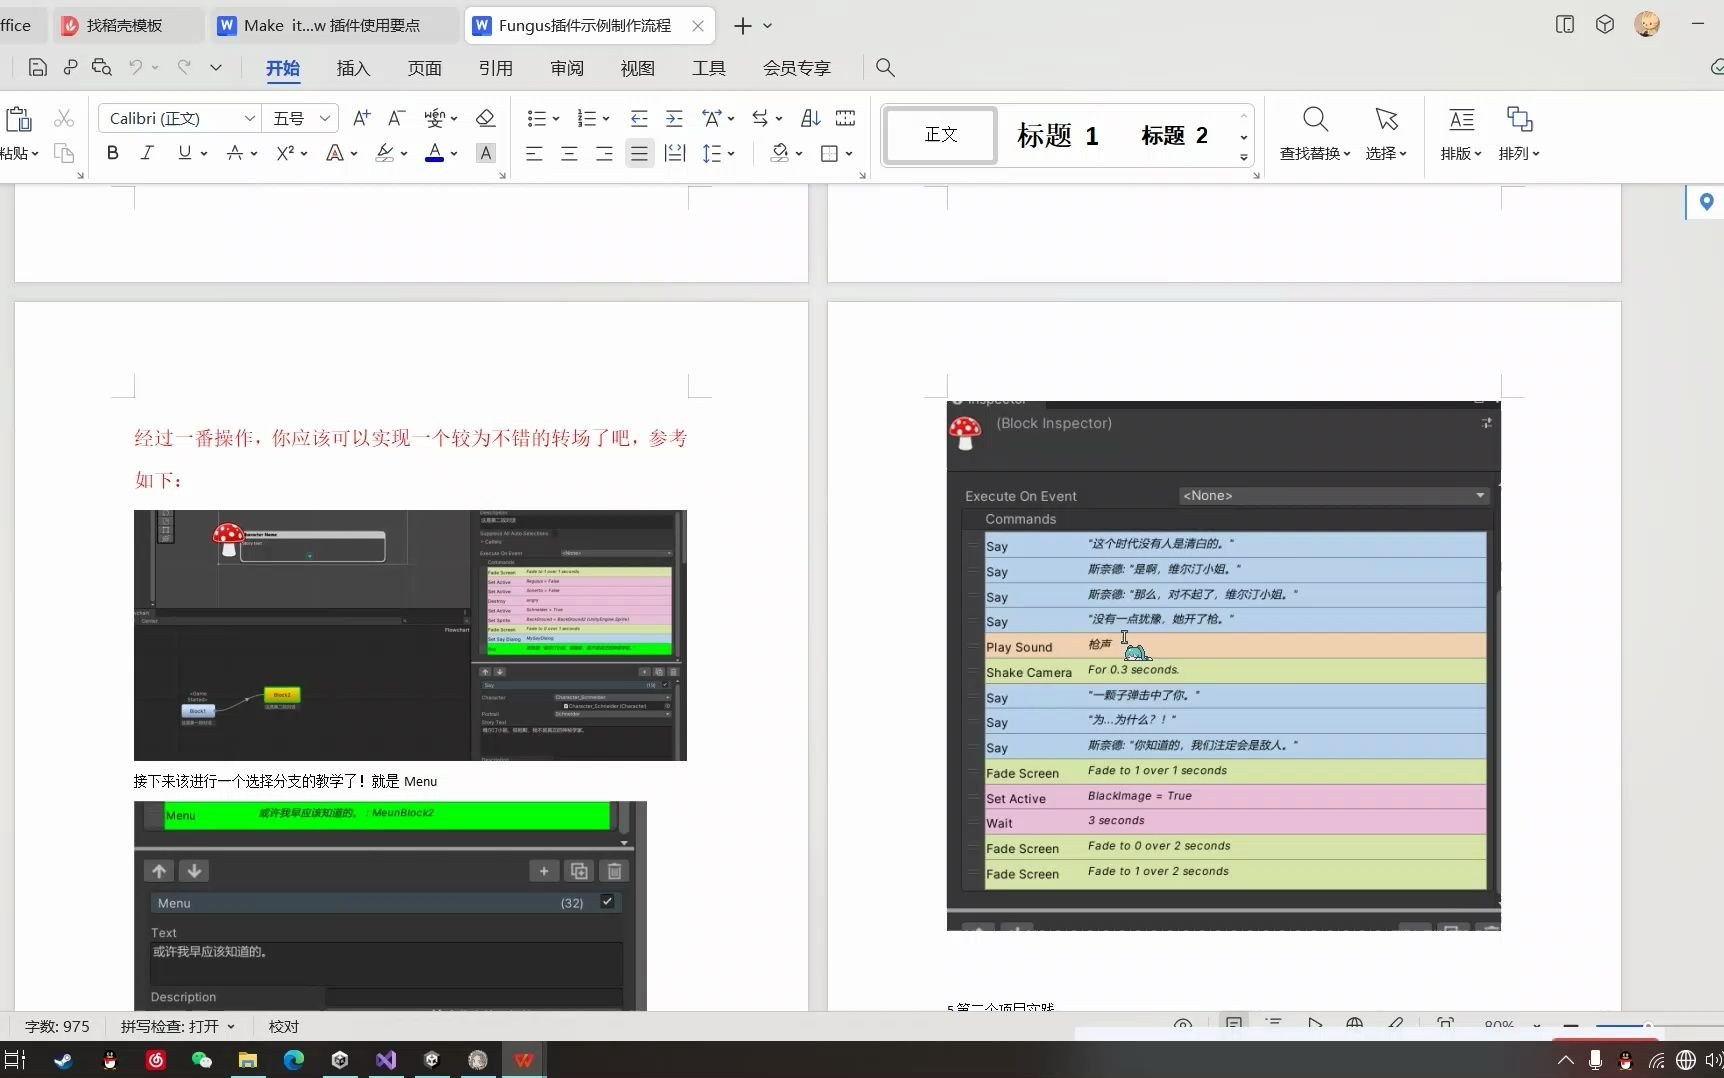This screenshot has height=1078, width=1724.
Task: Click the text highlight color button
Action: pos(385,153)
